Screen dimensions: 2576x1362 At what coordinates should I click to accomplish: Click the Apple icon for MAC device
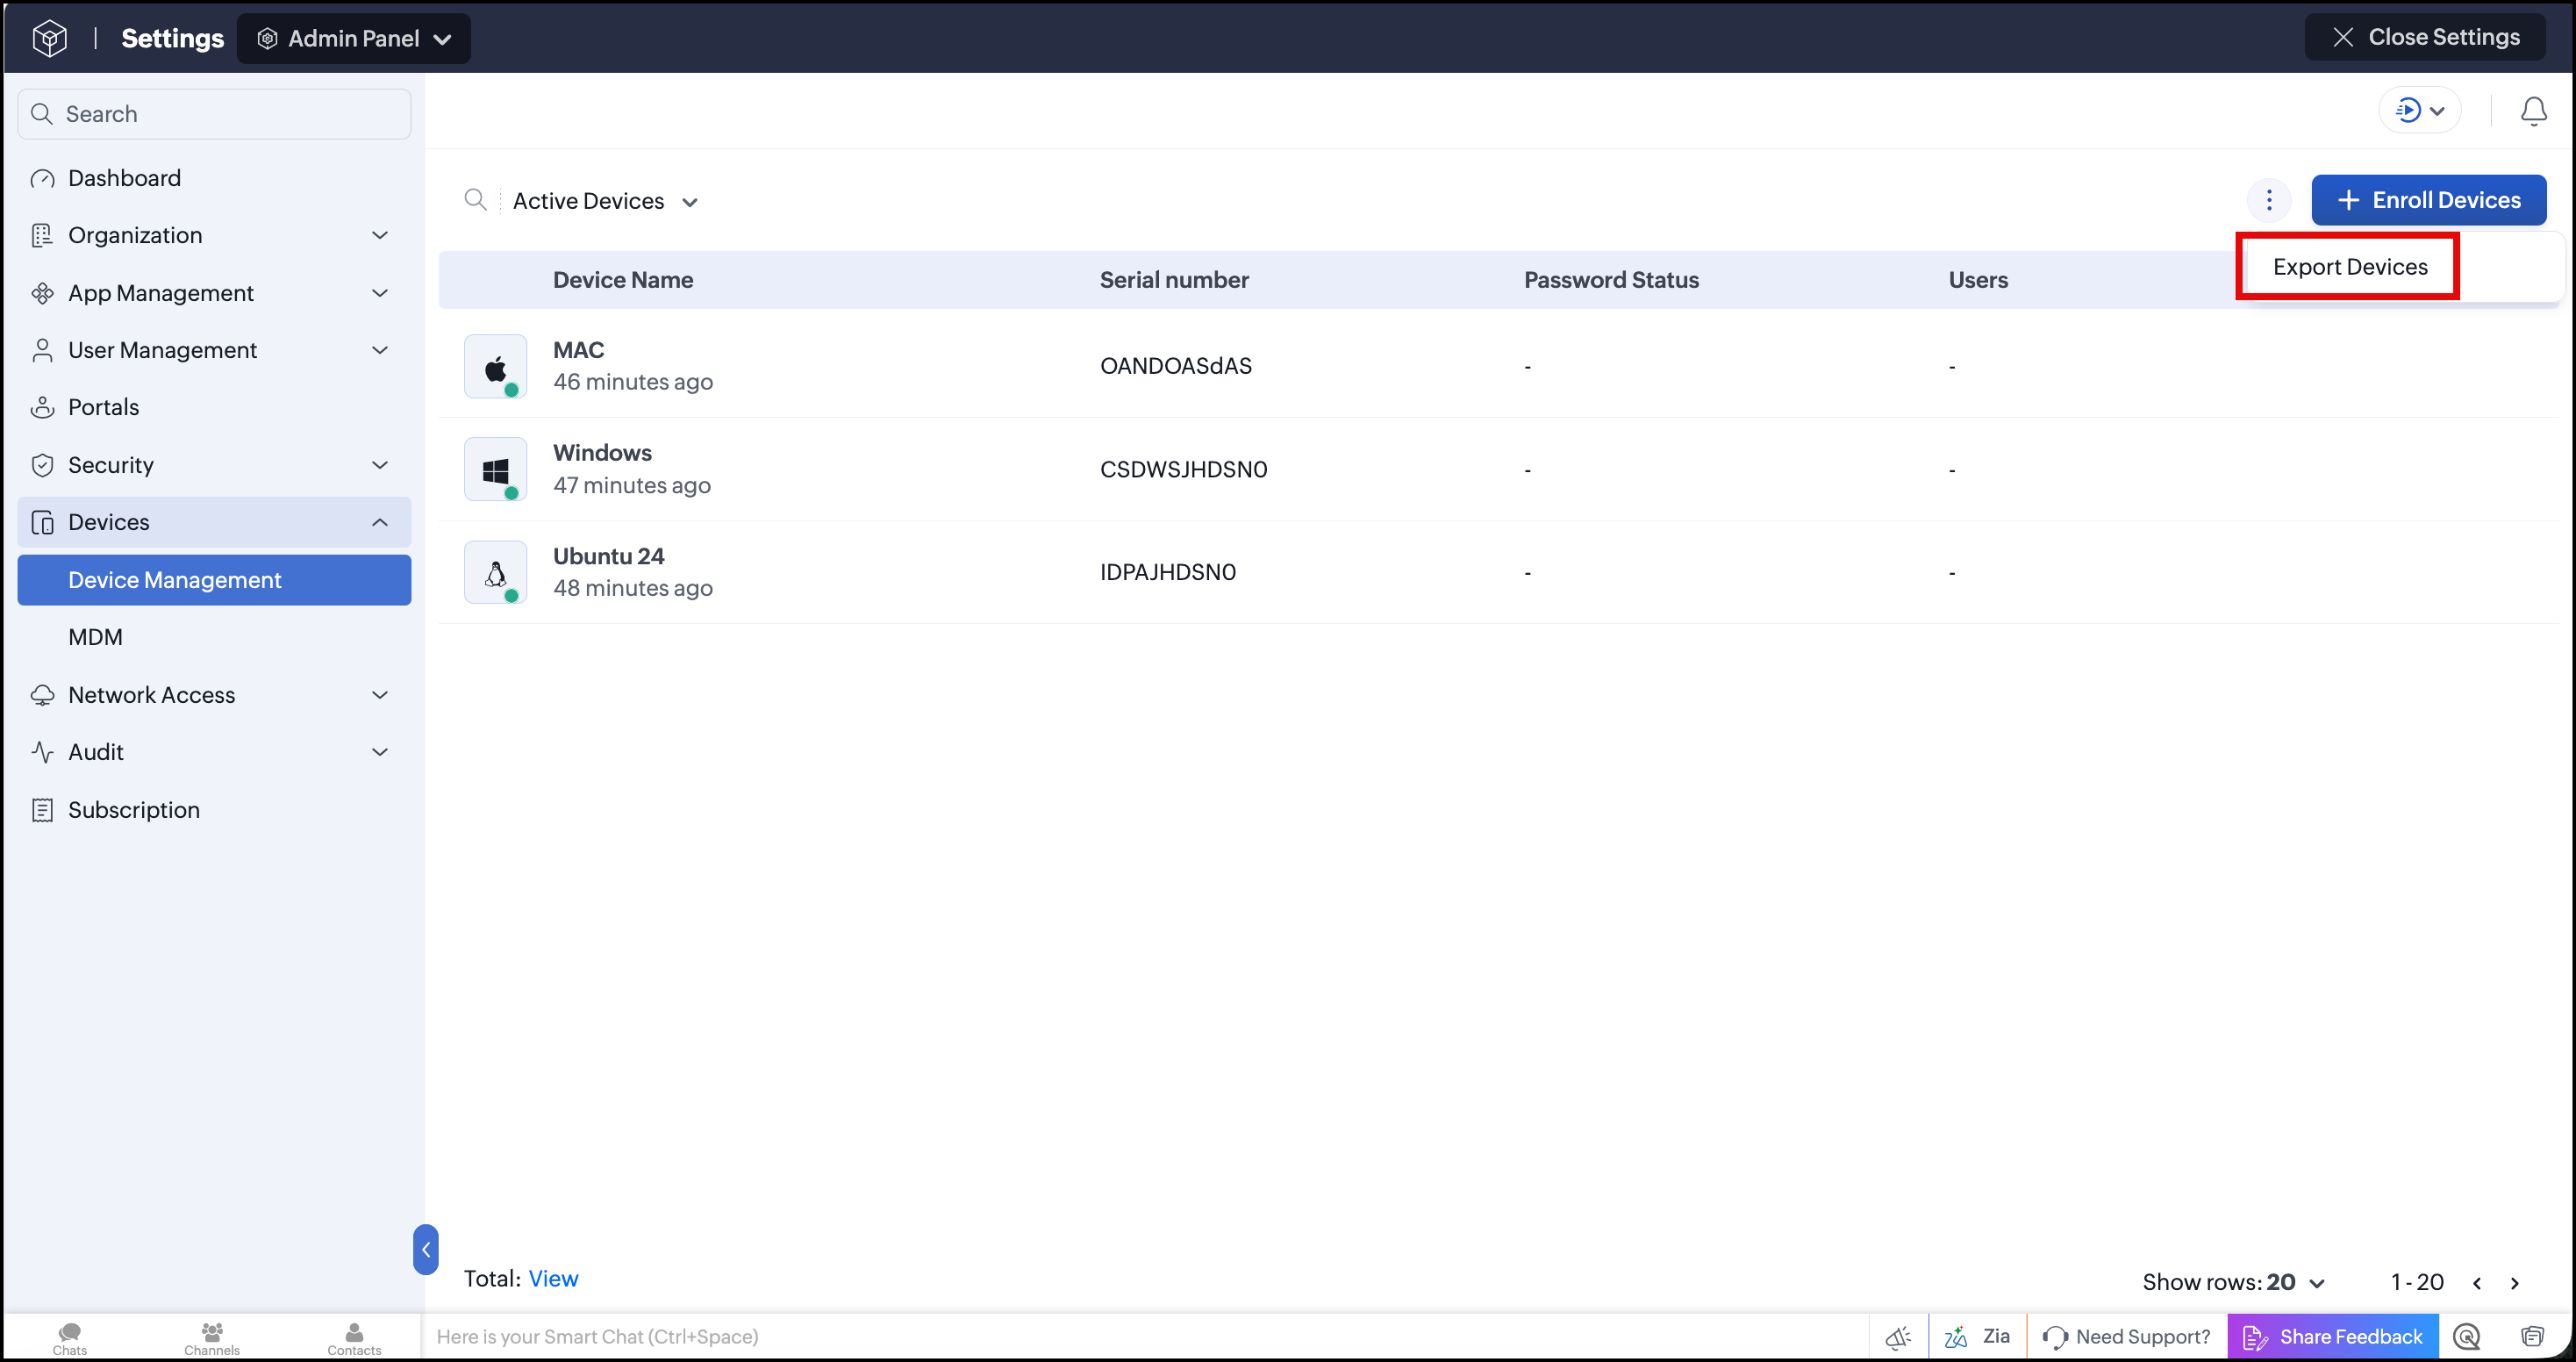click(495, 367)
